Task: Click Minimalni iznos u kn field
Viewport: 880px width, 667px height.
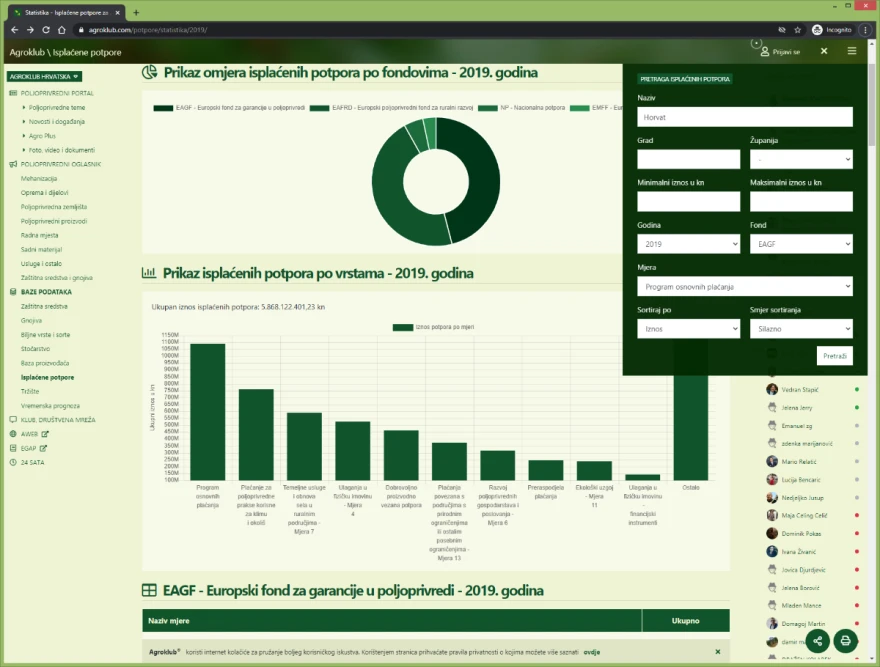Action: [688, 202]
